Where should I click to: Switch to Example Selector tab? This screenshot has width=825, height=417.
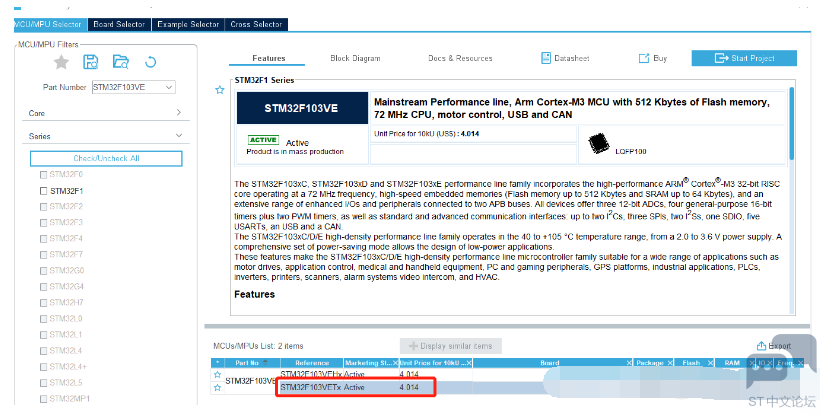click(x=188, y=24)
